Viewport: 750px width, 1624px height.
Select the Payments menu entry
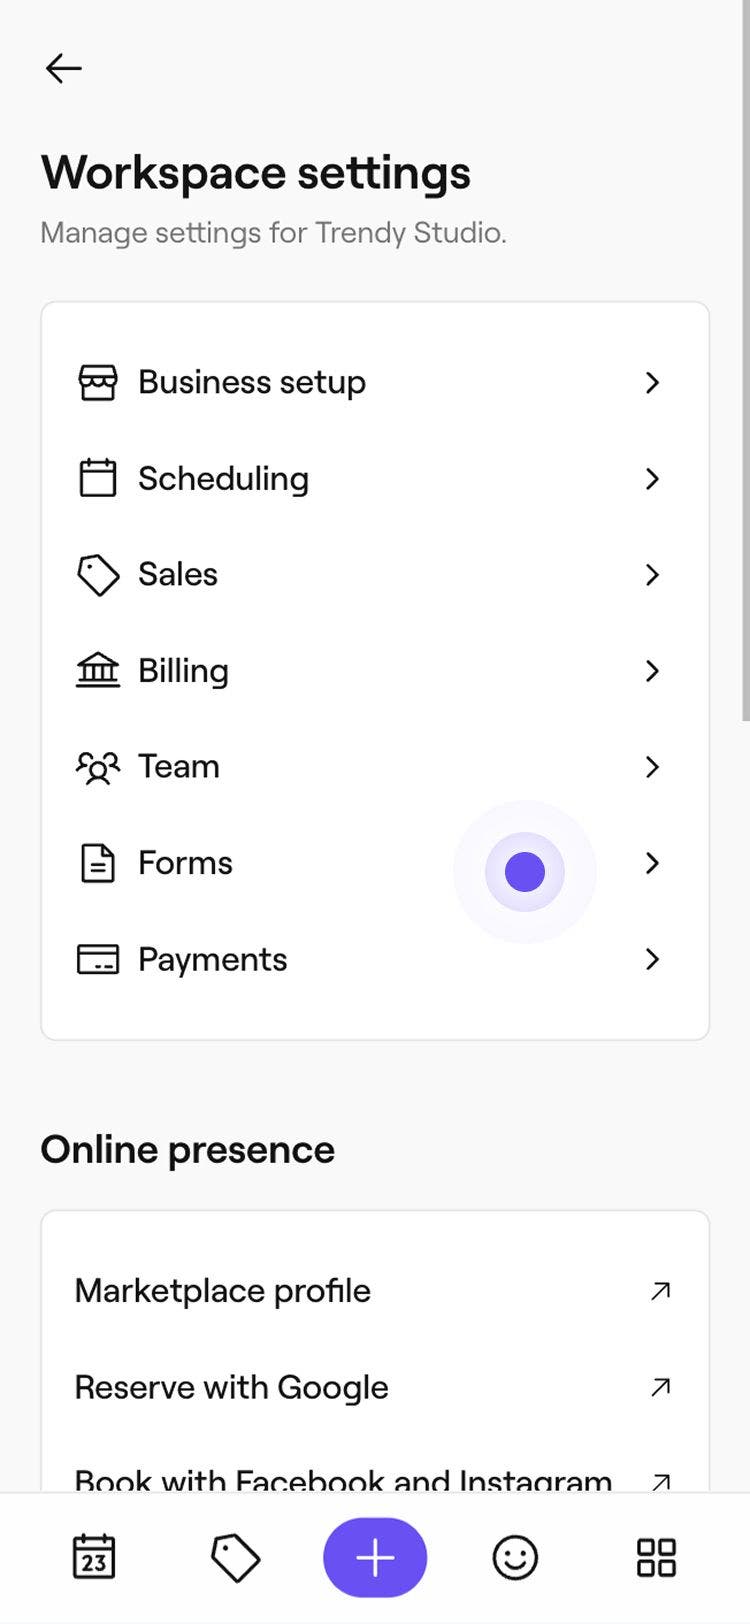pos(213,959)
